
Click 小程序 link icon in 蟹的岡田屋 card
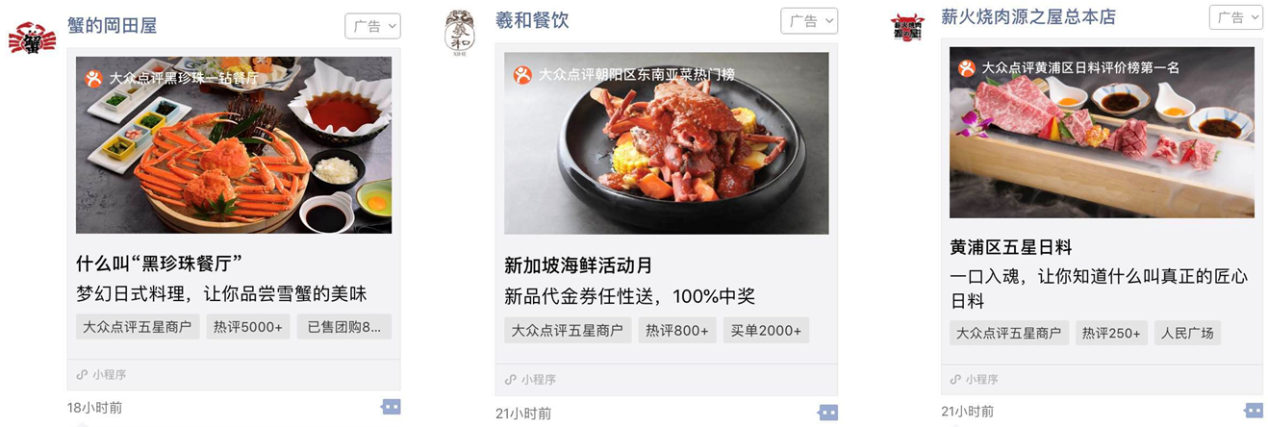[x=82, y=375]
